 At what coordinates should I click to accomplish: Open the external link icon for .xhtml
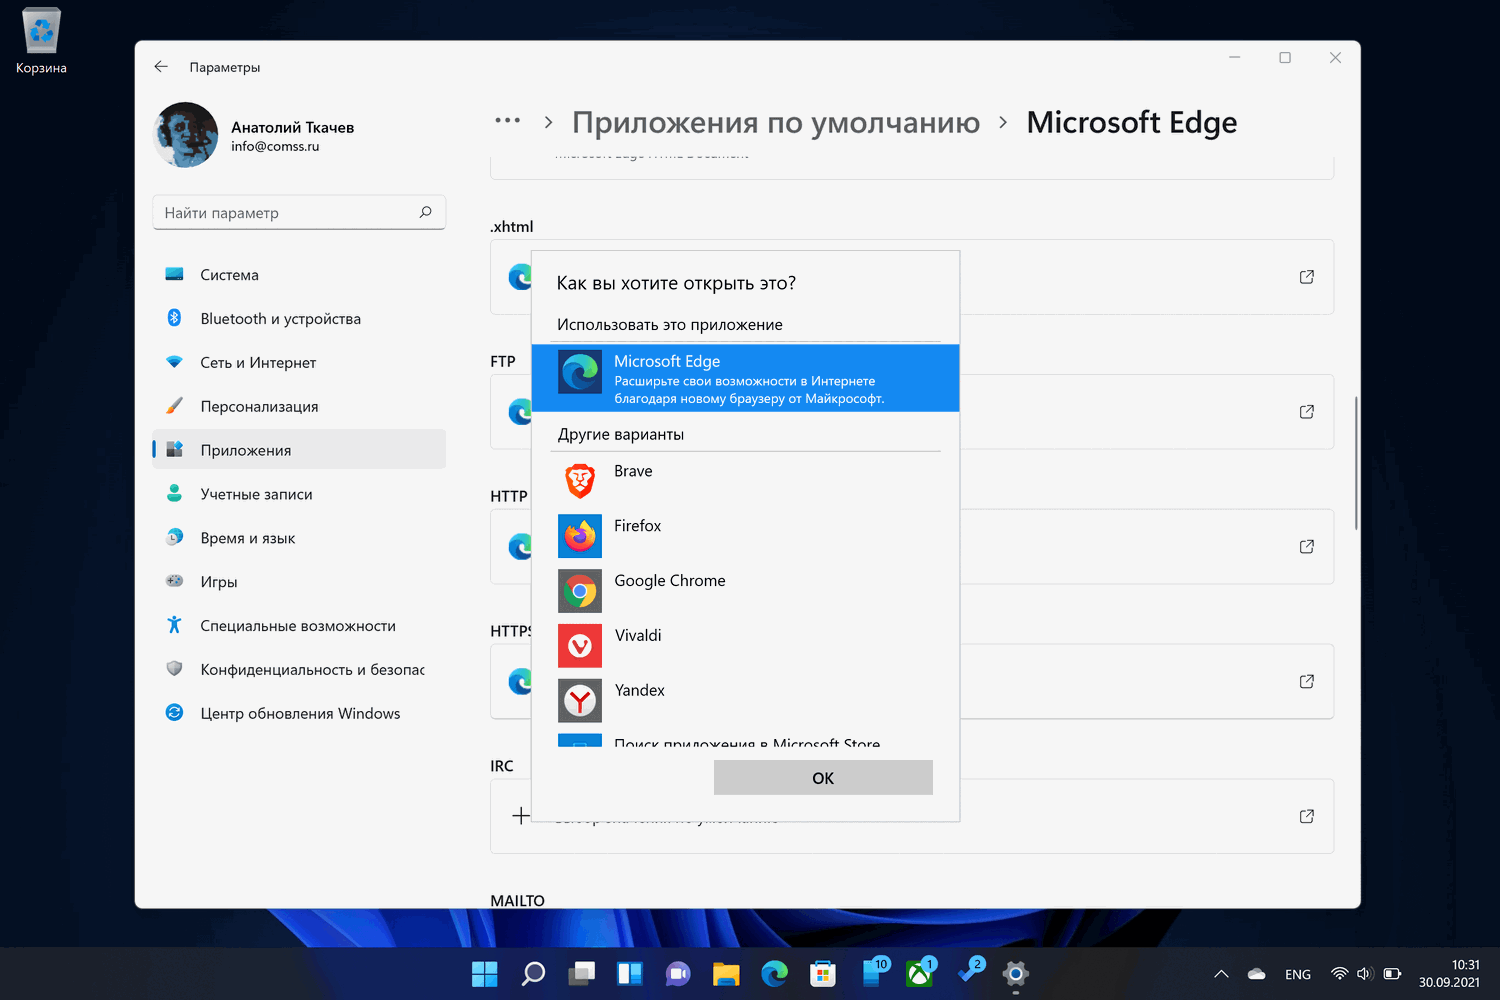(x=1306, y=277)
